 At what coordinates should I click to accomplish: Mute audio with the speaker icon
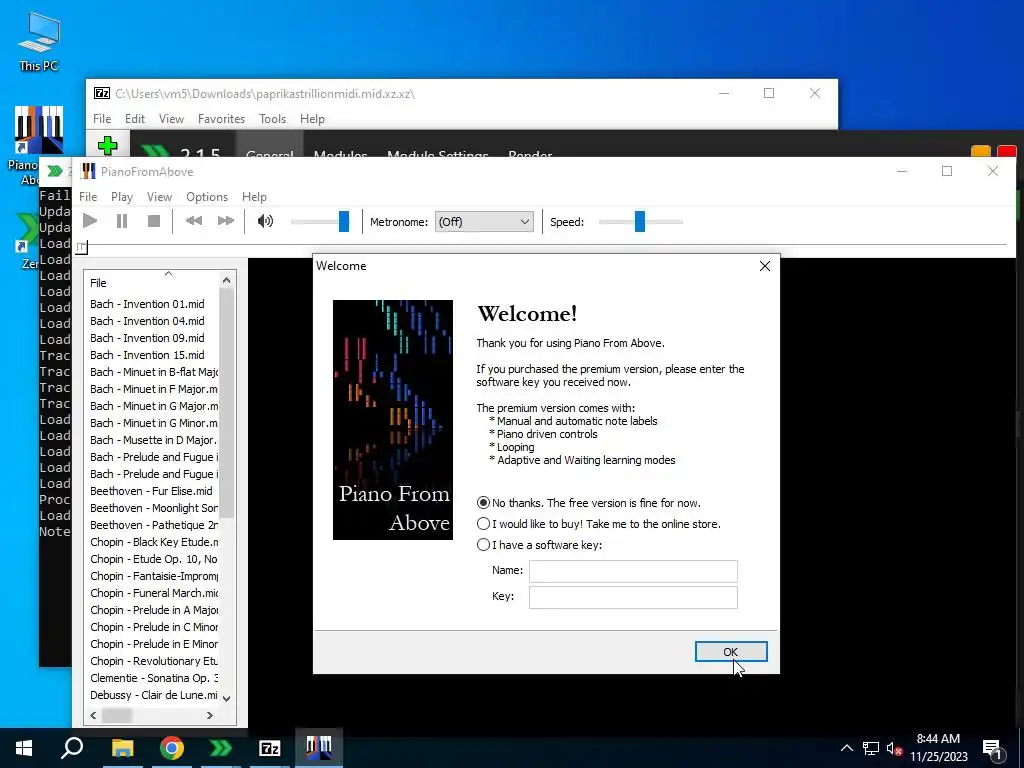point(265,221)
